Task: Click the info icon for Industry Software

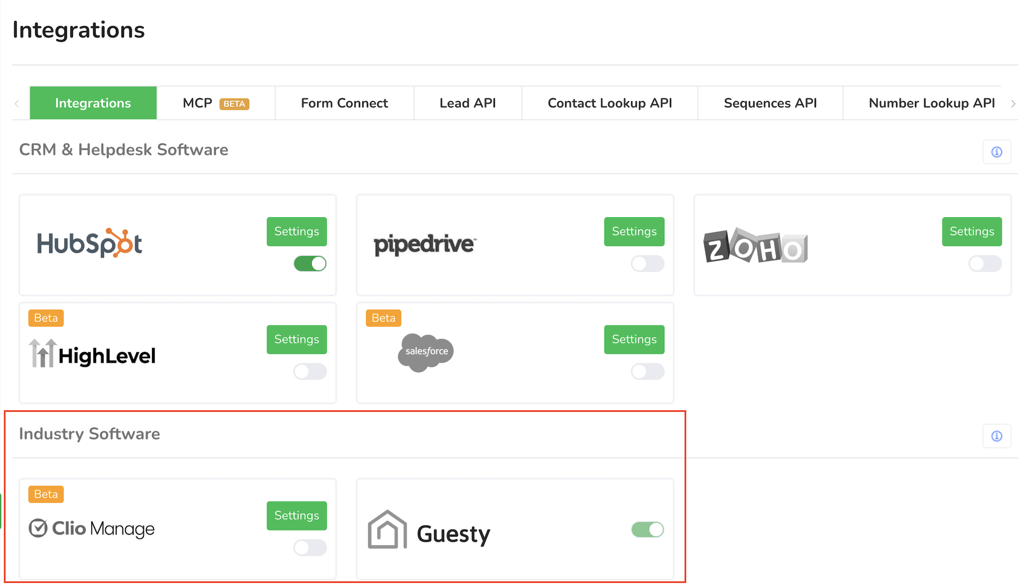Action: [x=997, y=436]
